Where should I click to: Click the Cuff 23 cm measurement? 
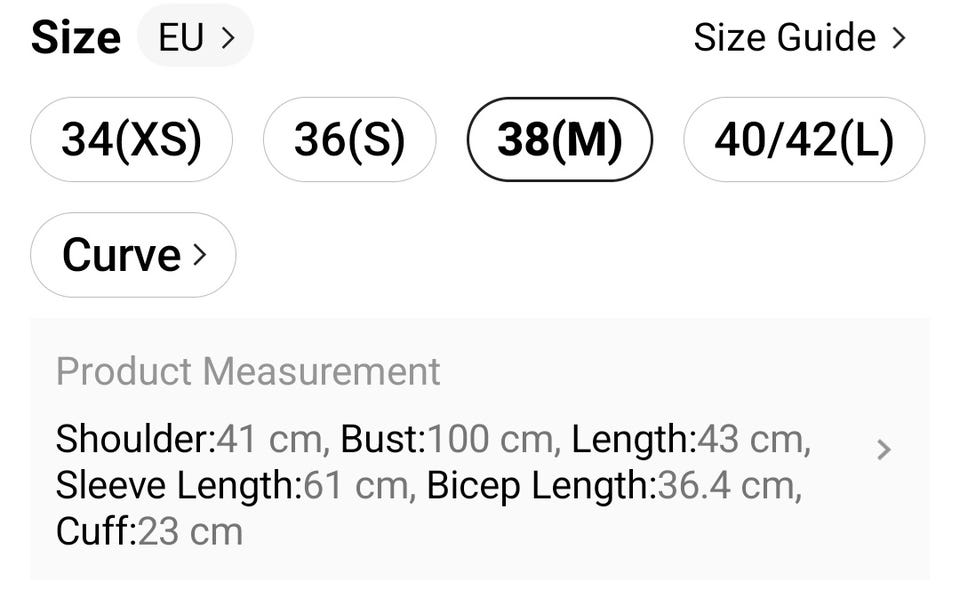[x=149, y=531]
